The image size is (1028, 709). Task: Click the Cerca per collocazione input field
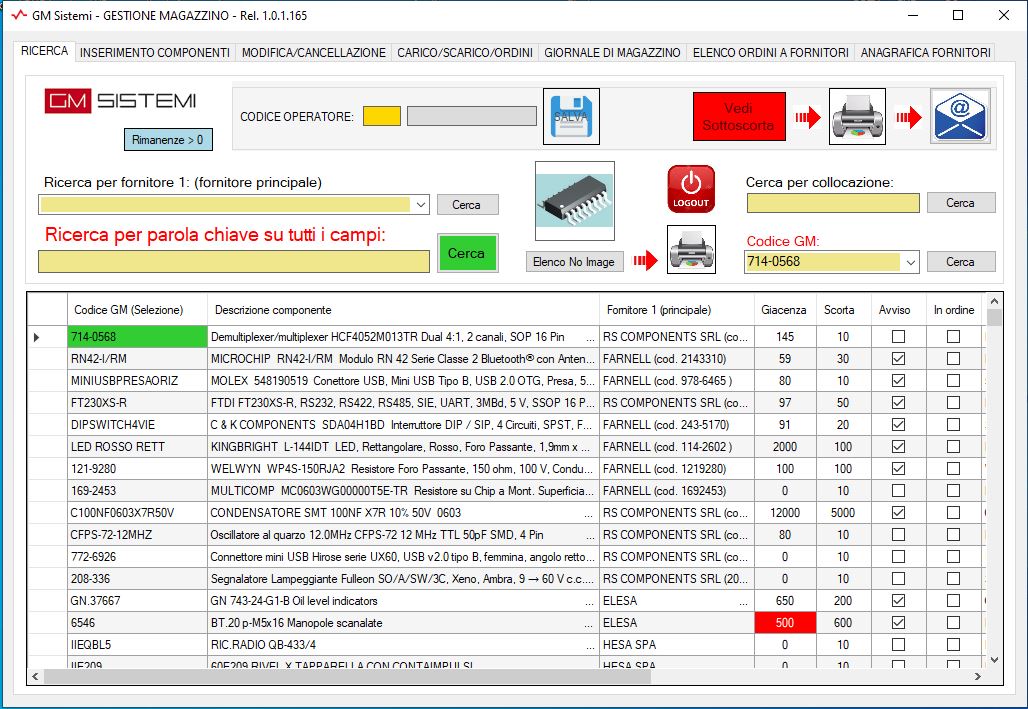pyautogui.click(x=833, y=203)
